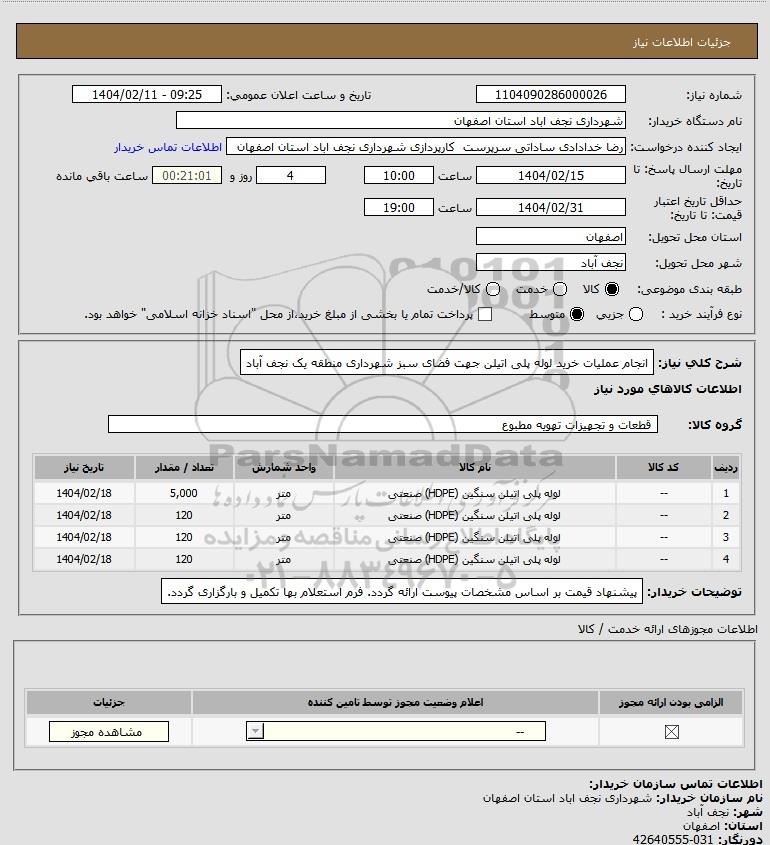Open the license status dropdown arrow
Image resolution: width=770 pixels, height=845 pixels.
click(255, 731)
